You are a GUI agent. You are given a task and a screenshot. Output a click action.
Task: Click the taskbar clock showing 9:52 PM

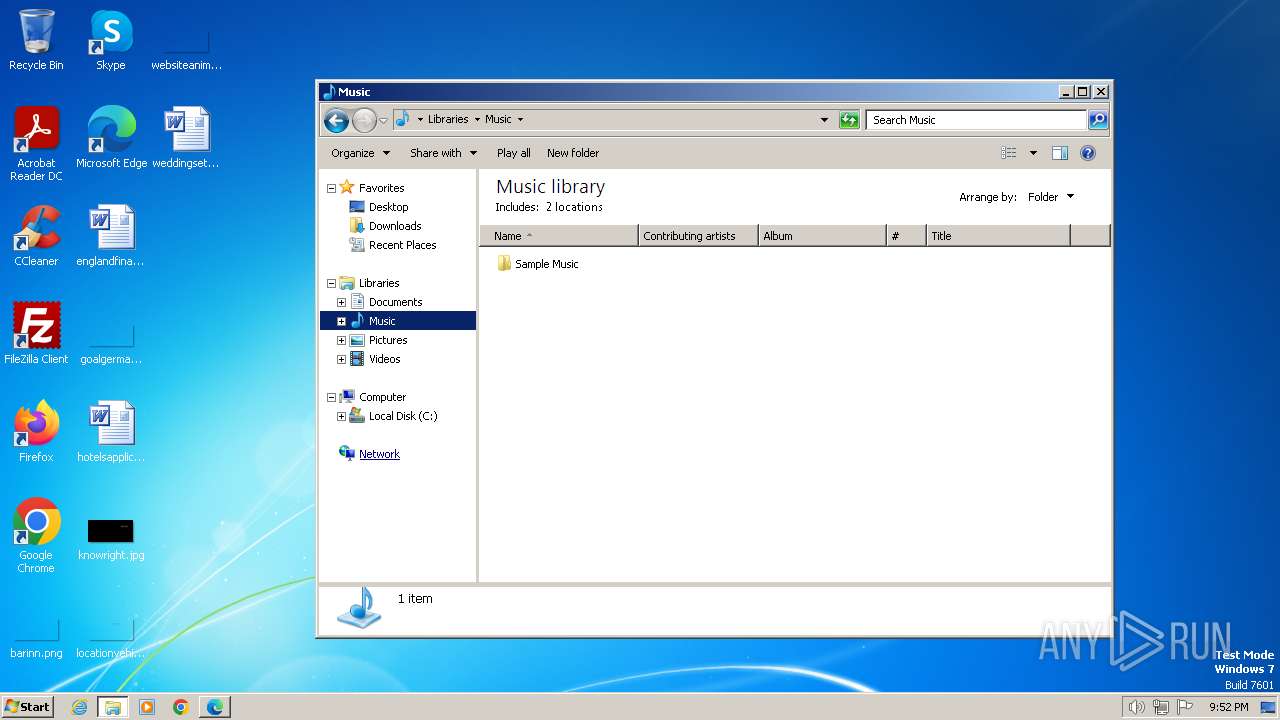click(1228, 707)
